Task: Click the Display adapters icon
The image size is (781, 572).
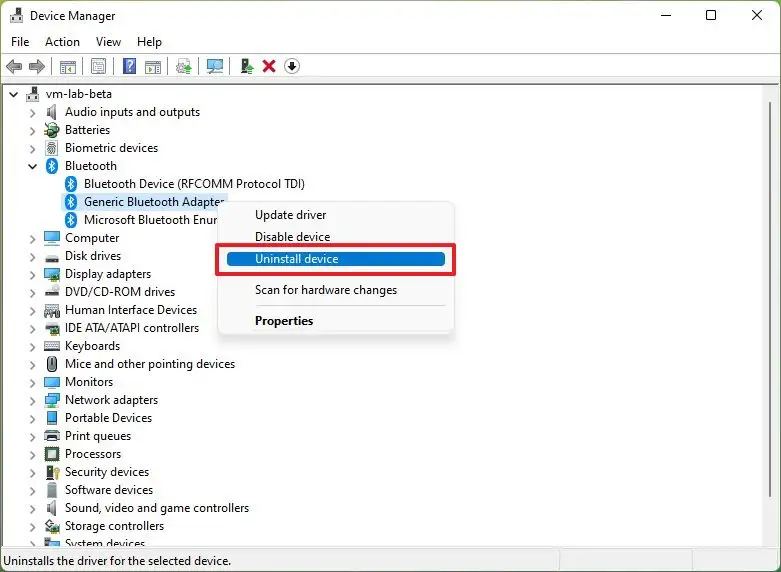Action: coord(52,274)
